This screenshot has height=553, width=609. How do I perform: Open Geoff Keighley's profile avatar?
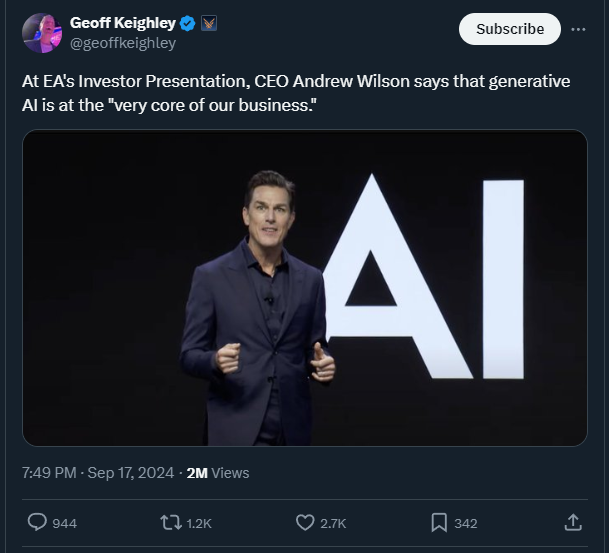pos(42,33)
